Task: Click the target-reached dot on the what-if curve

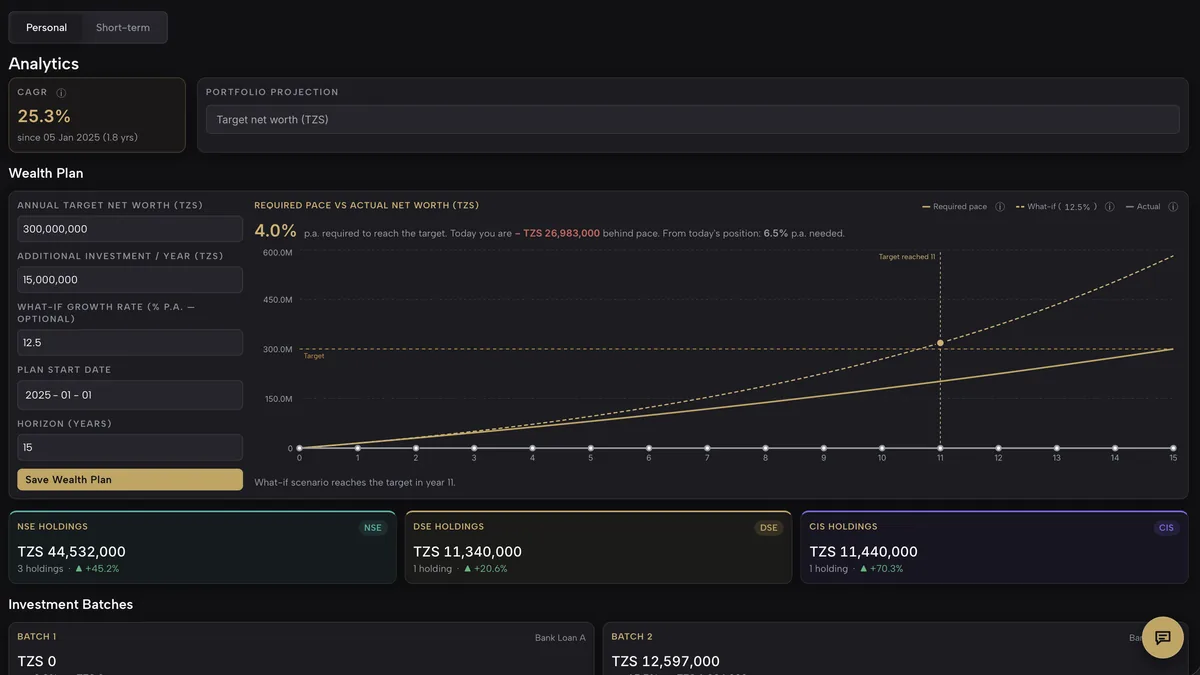Action: click(940, 343)
